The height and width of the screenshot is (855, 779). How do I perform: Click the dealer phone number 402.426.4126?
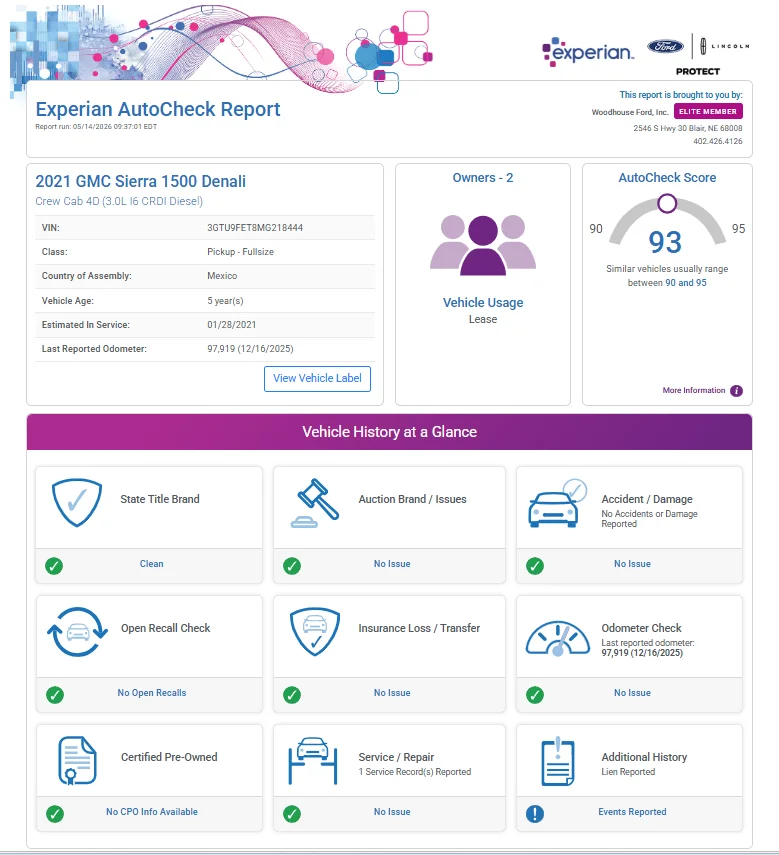[717, 141]
